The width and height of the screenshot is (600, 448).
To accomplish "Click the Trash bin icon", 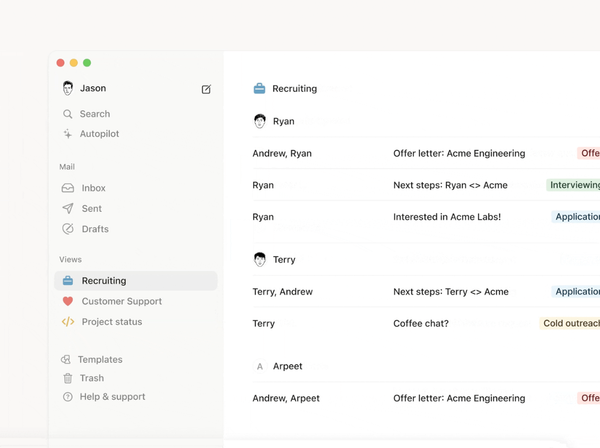I will click(x=67, y=378).
